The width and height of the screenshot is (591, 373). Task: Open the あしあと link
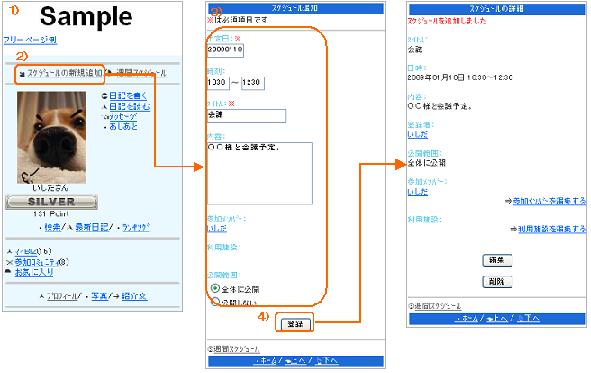123,126
